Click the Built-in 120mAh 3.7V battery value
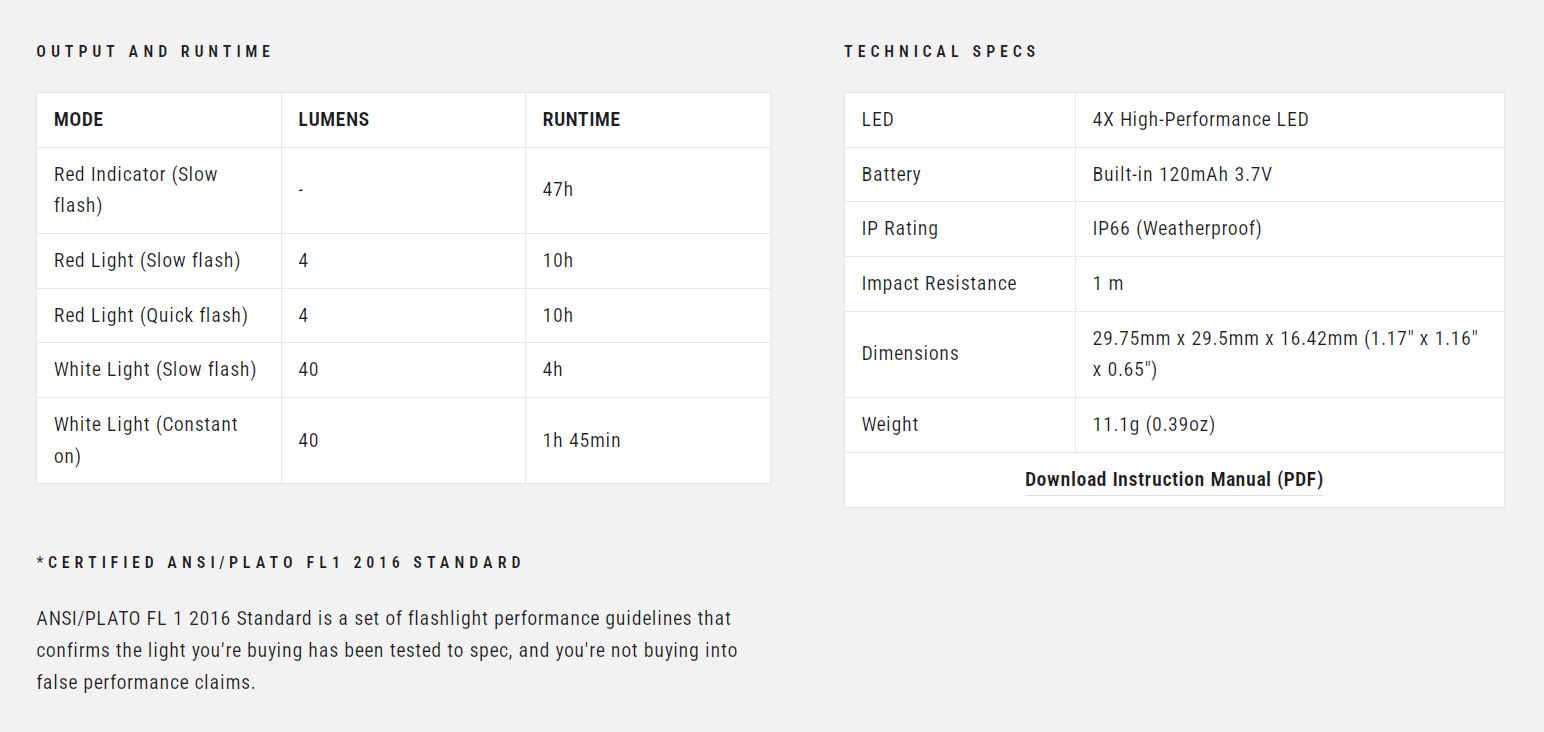 [x=1182, y=175]
